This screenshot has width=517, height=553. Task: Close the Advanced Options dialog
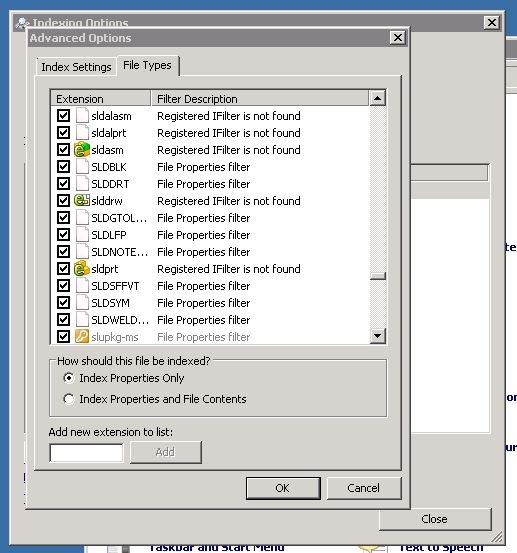click(x=397, y=37)
